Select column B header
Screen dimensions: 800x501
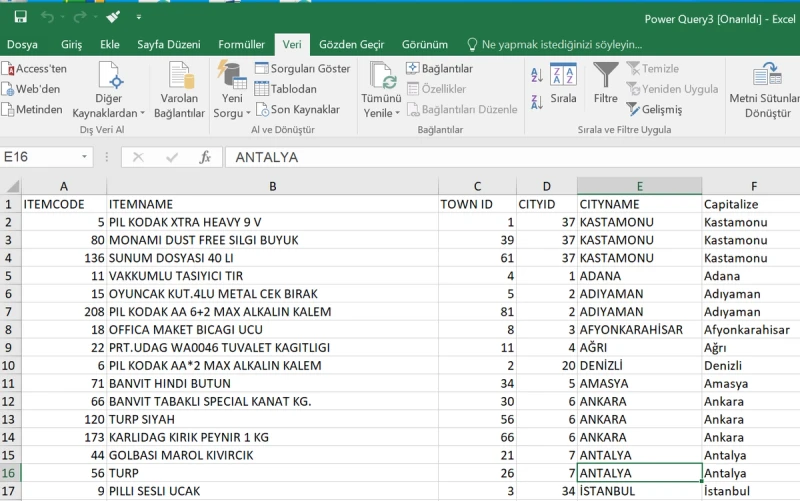click(x=272, y=186)
